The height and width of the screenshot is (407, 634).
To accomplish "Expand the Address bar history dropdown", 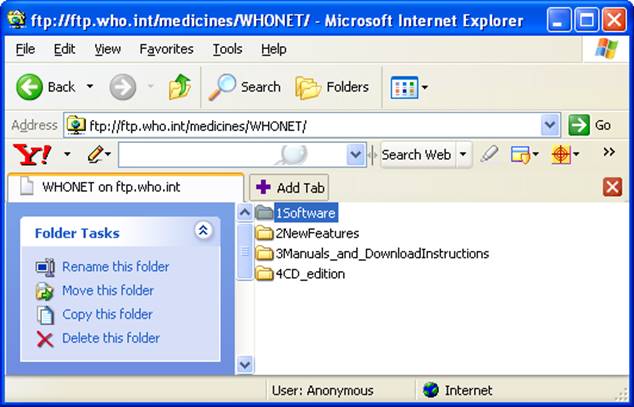I will pos(550,125).
